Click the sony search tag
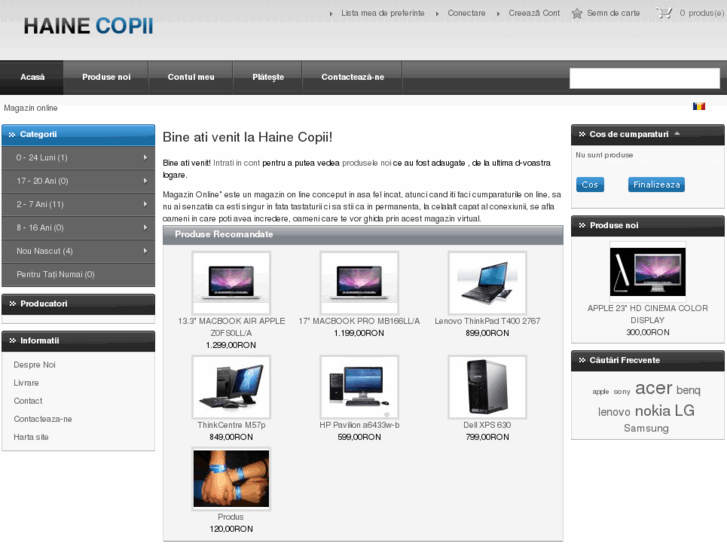 coord(622,392)
